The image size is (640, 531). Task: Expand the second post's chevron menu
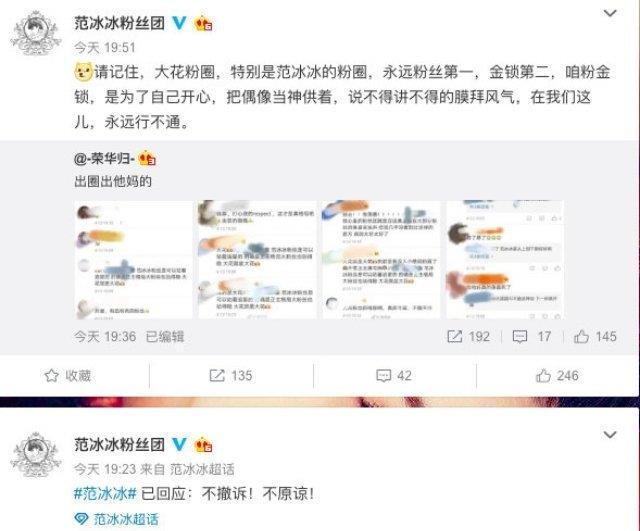(x=610, y=434)
